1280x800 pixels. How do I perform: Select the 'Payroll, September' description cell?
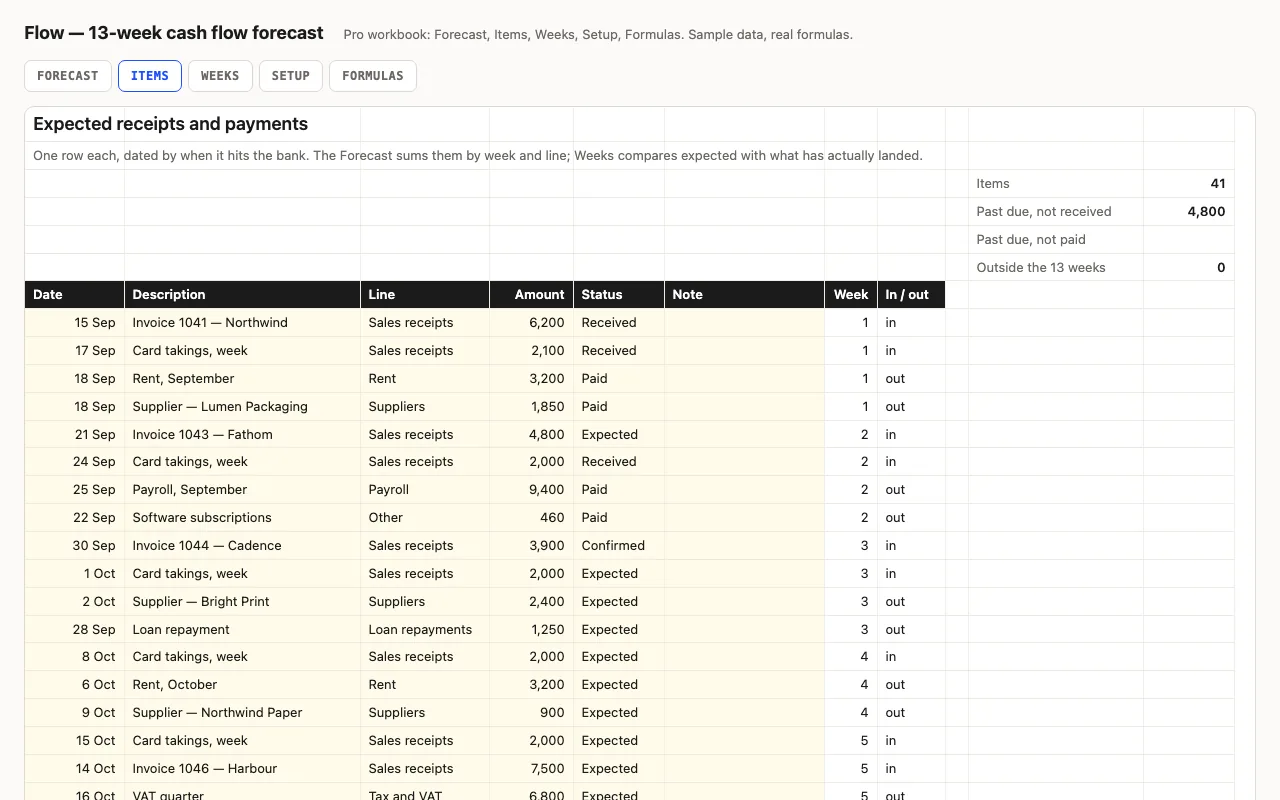243,490
